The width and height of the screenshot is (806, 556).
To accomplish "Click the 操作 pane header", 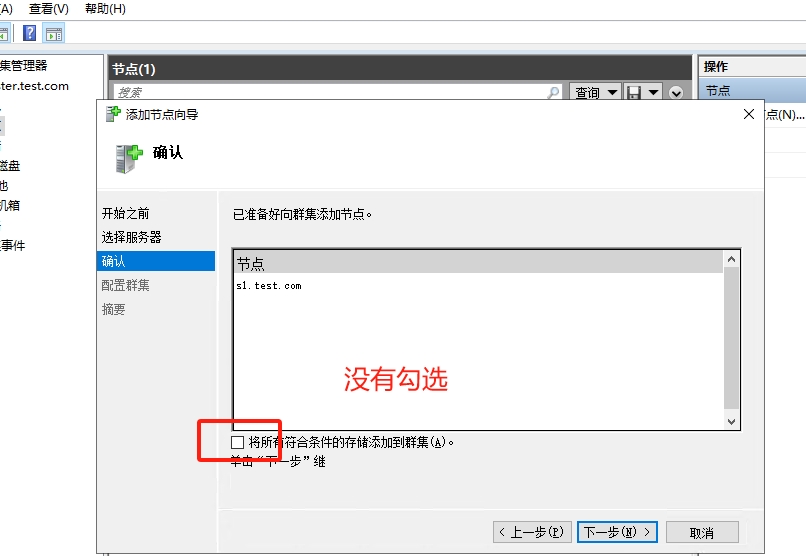I will (753, 66).
